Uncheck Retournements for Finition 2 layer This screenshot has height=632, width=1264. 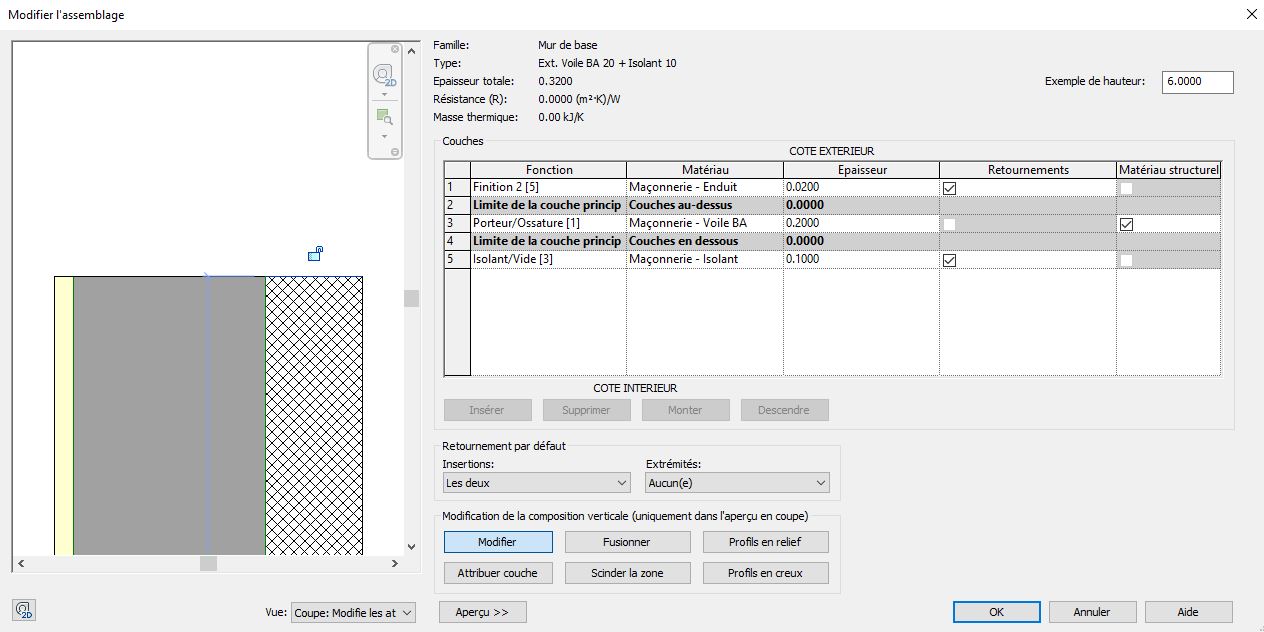[950, 188]
